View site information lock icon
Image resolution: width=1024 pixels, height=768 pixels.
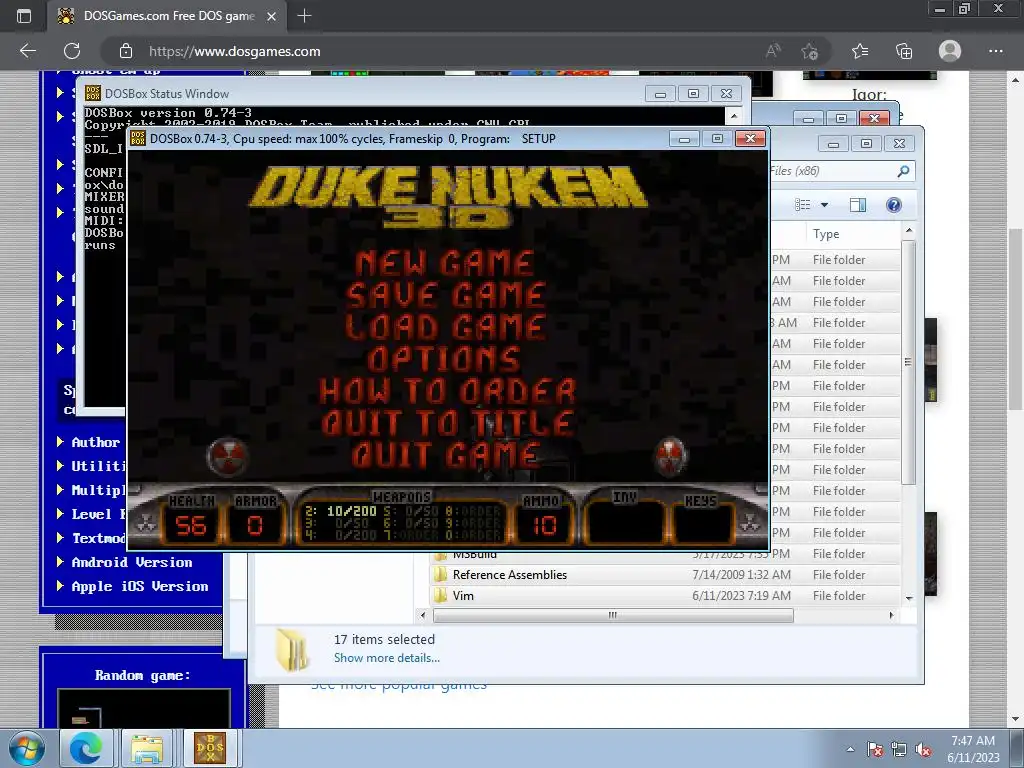point(126,51)
